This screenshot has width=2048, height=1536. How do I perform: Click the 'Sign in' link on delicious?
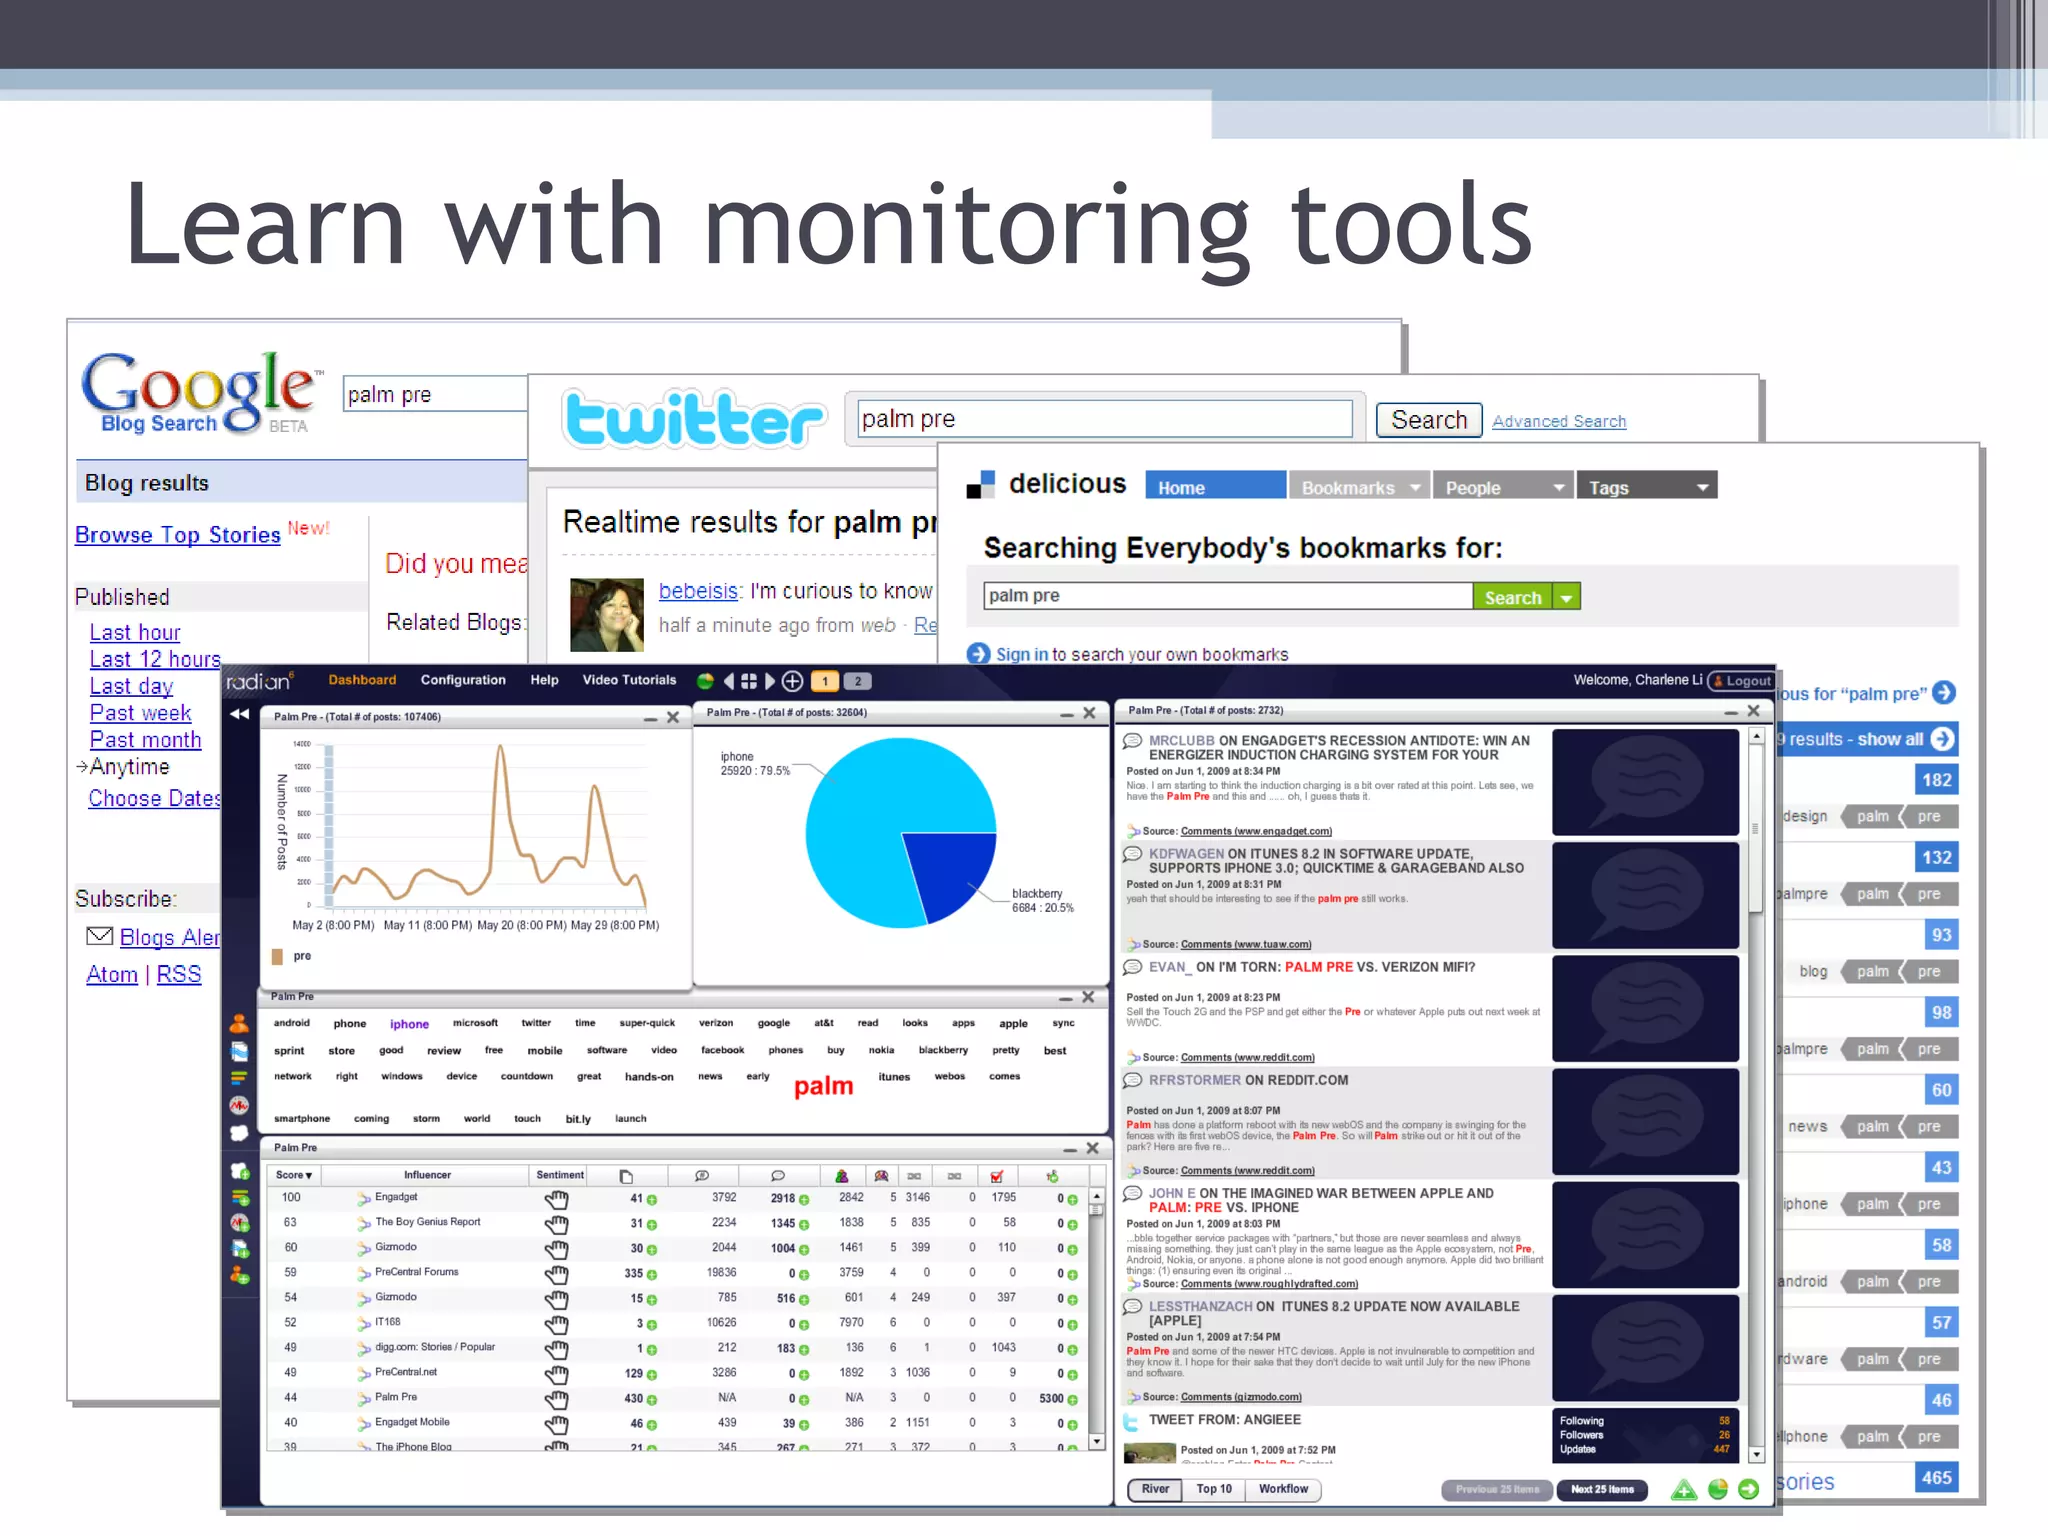click(1021, 655)
